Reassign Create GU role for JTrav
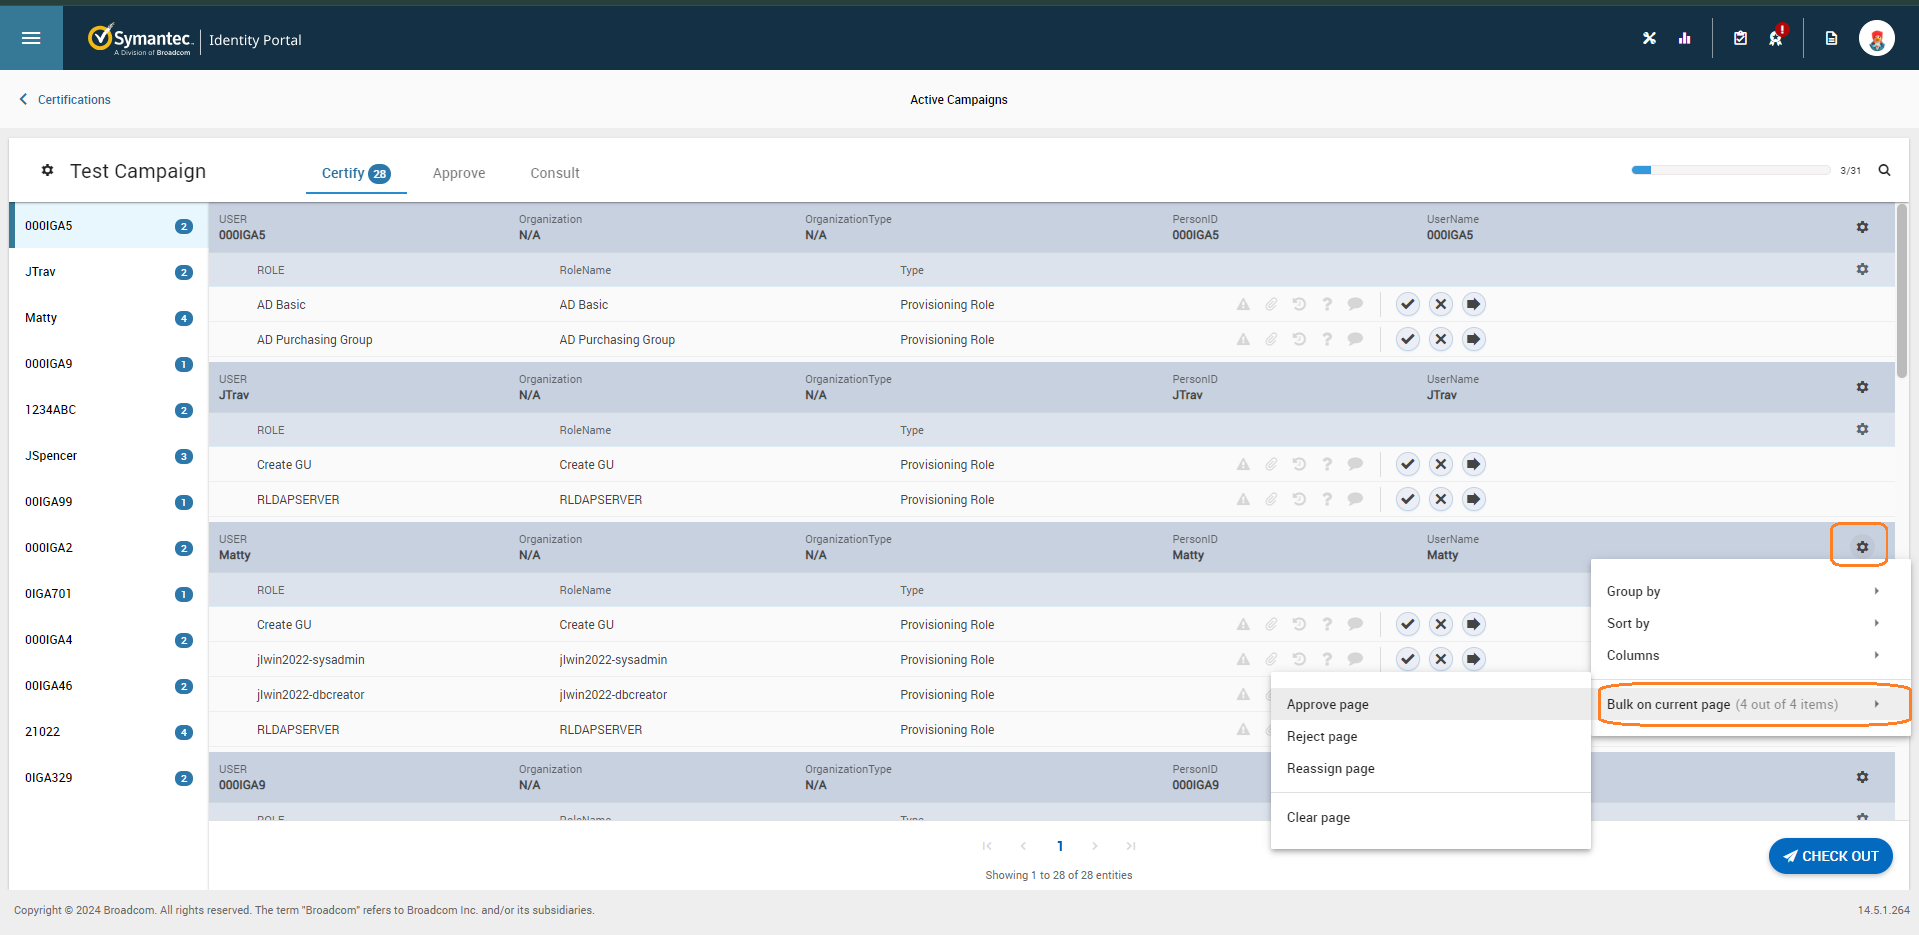This screenshot has height=935, width=1919. (x=1473, y=464)
